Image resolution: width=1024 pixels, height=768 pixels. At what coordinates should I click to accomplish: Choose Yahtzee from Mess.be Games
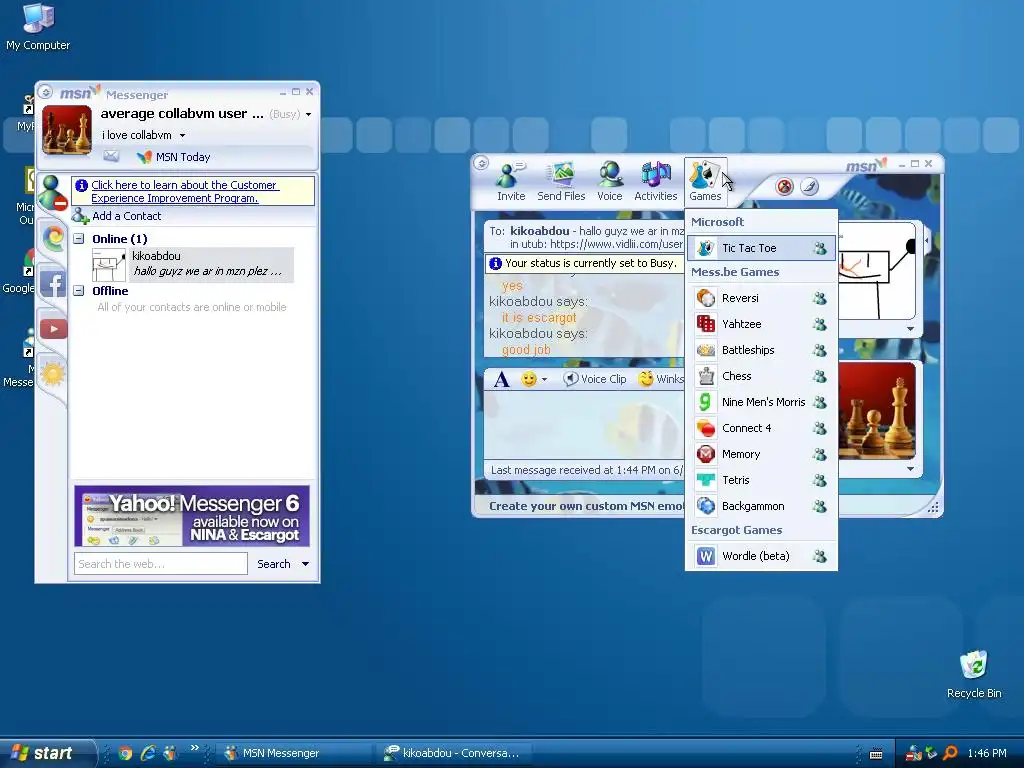(761, 324)
